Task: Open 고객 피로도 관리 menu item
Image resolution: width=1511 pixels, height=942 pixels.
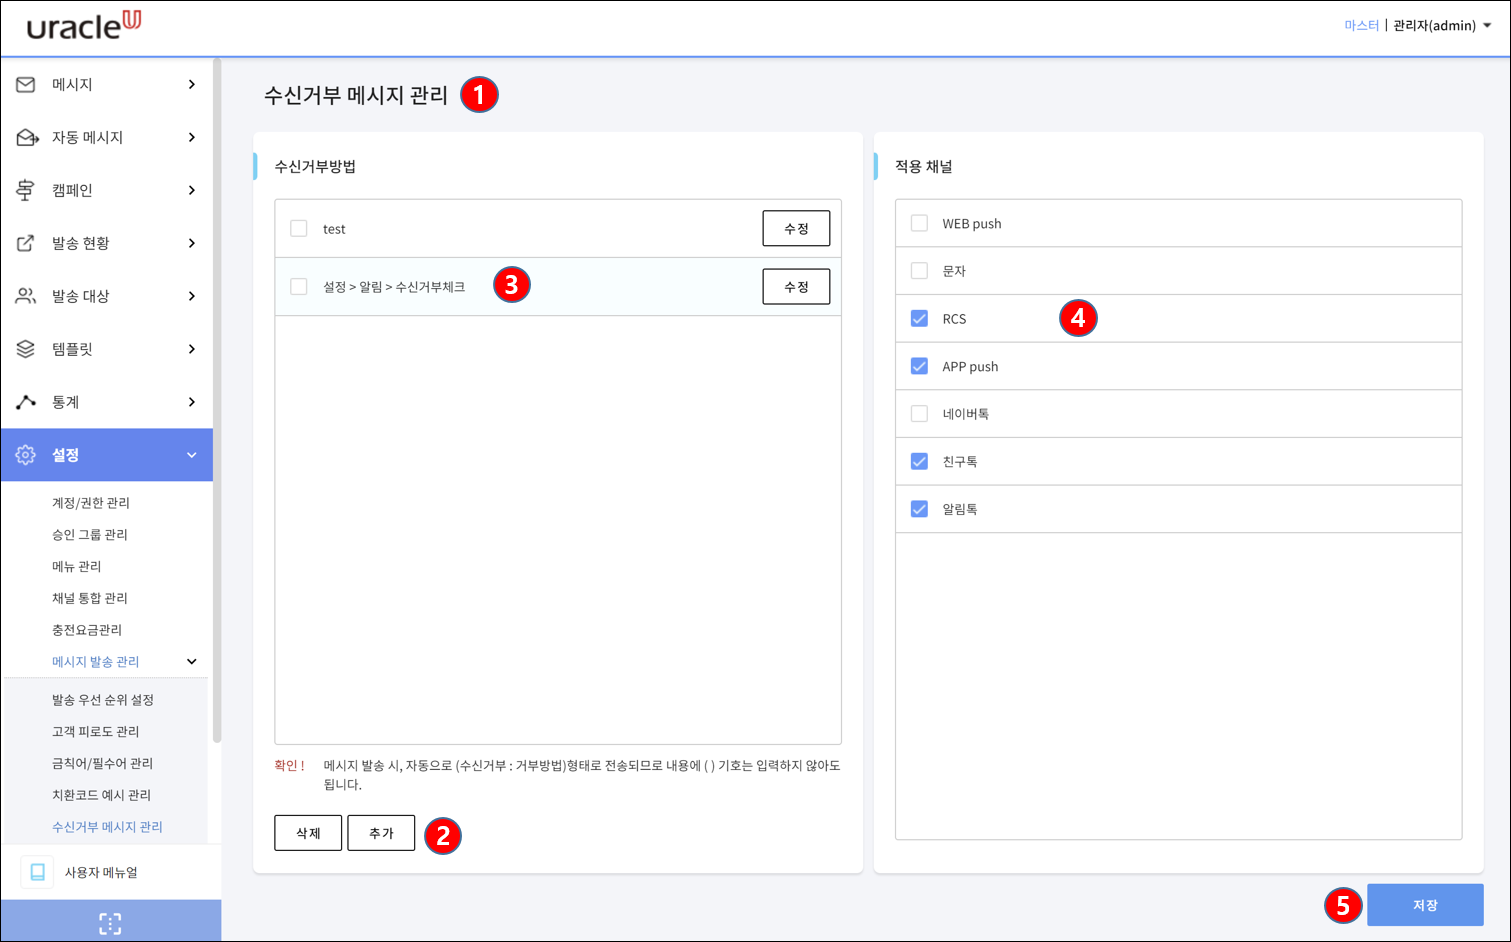Action: pos(96,732)
